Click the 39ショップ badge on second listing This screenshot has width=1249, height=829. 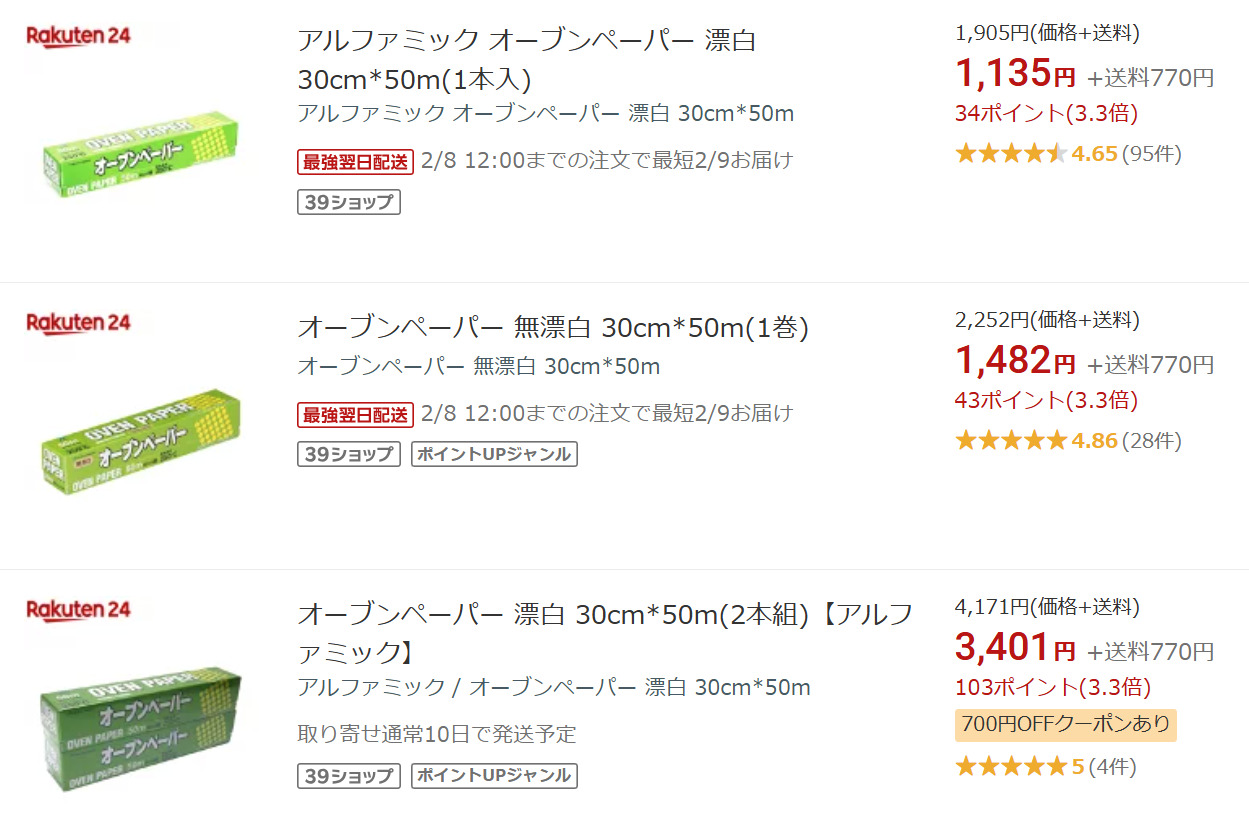tap(349, 454)
